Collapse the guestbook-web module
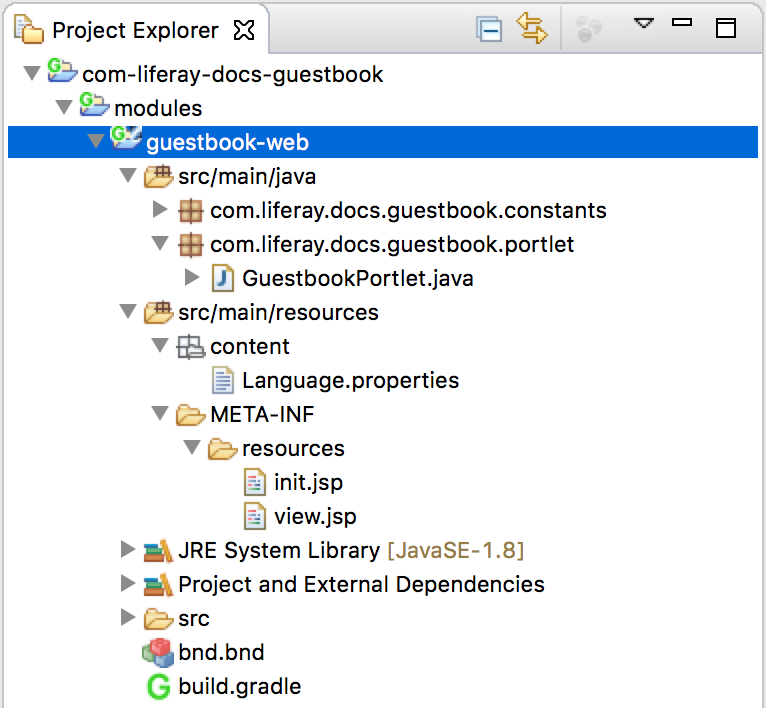Screen dimensions: 766x708 (96, 142)
